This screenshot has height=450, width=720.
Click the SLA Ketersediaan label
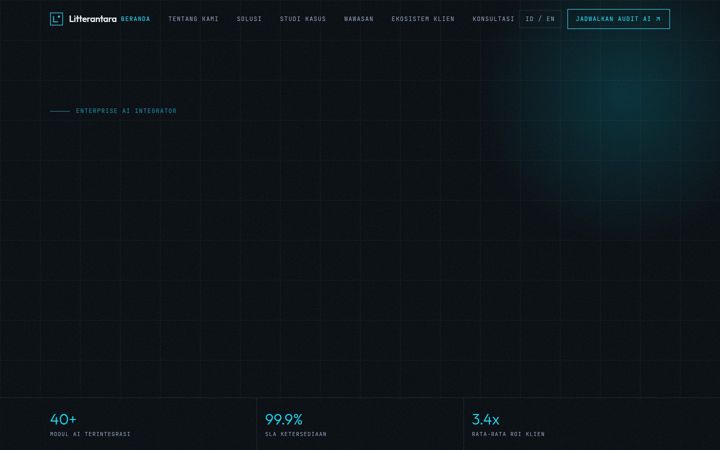point(296,434)
